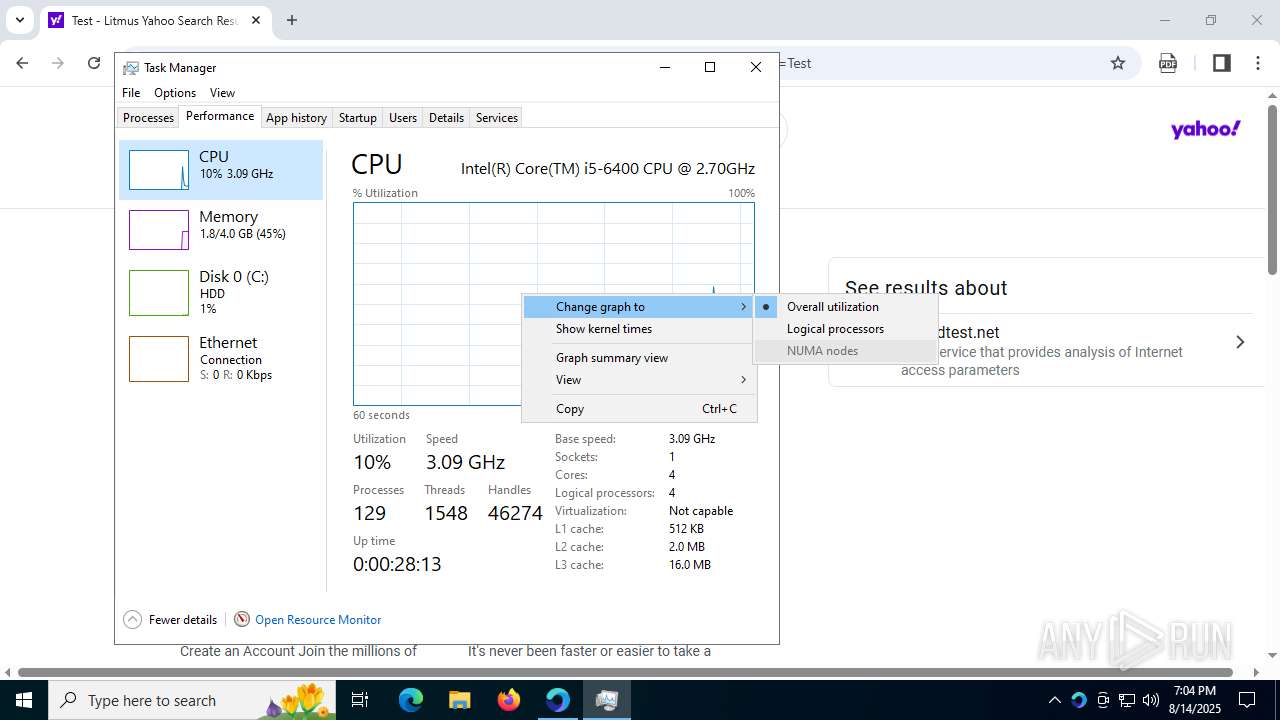The width and height of the screenshot is (1280, 720).
Task: Click the Resource Monitor gauge icon
Action: (x=241, y=619)
